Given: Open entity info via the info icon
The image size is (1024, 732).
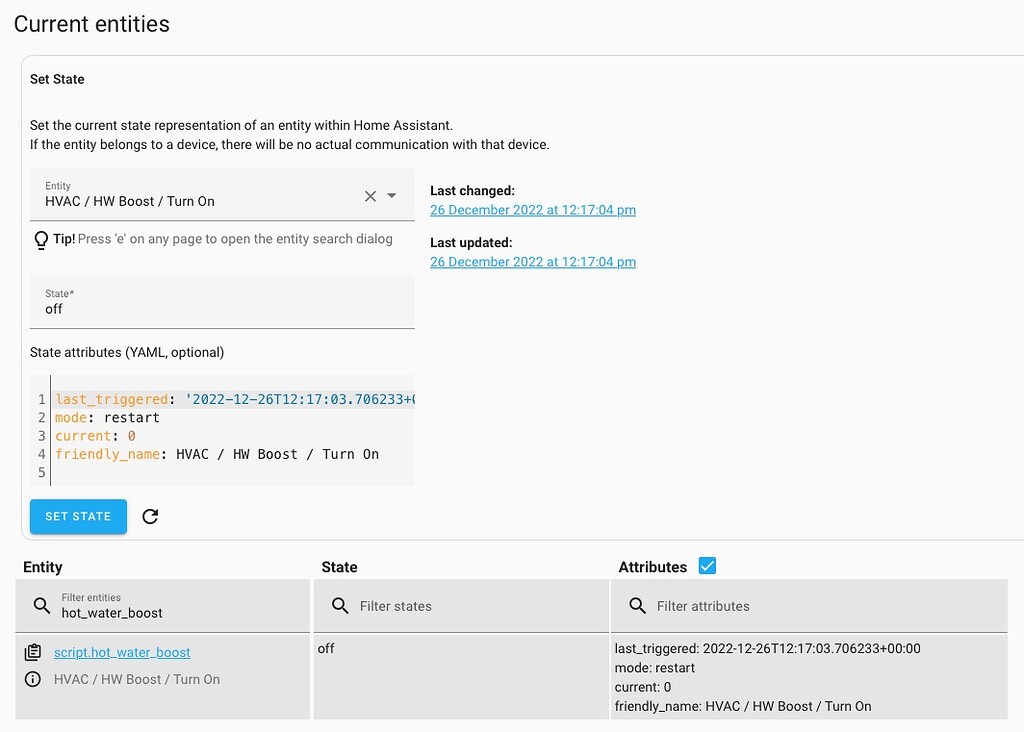Looking at the screenshot, I should click(x=33, y=679).
